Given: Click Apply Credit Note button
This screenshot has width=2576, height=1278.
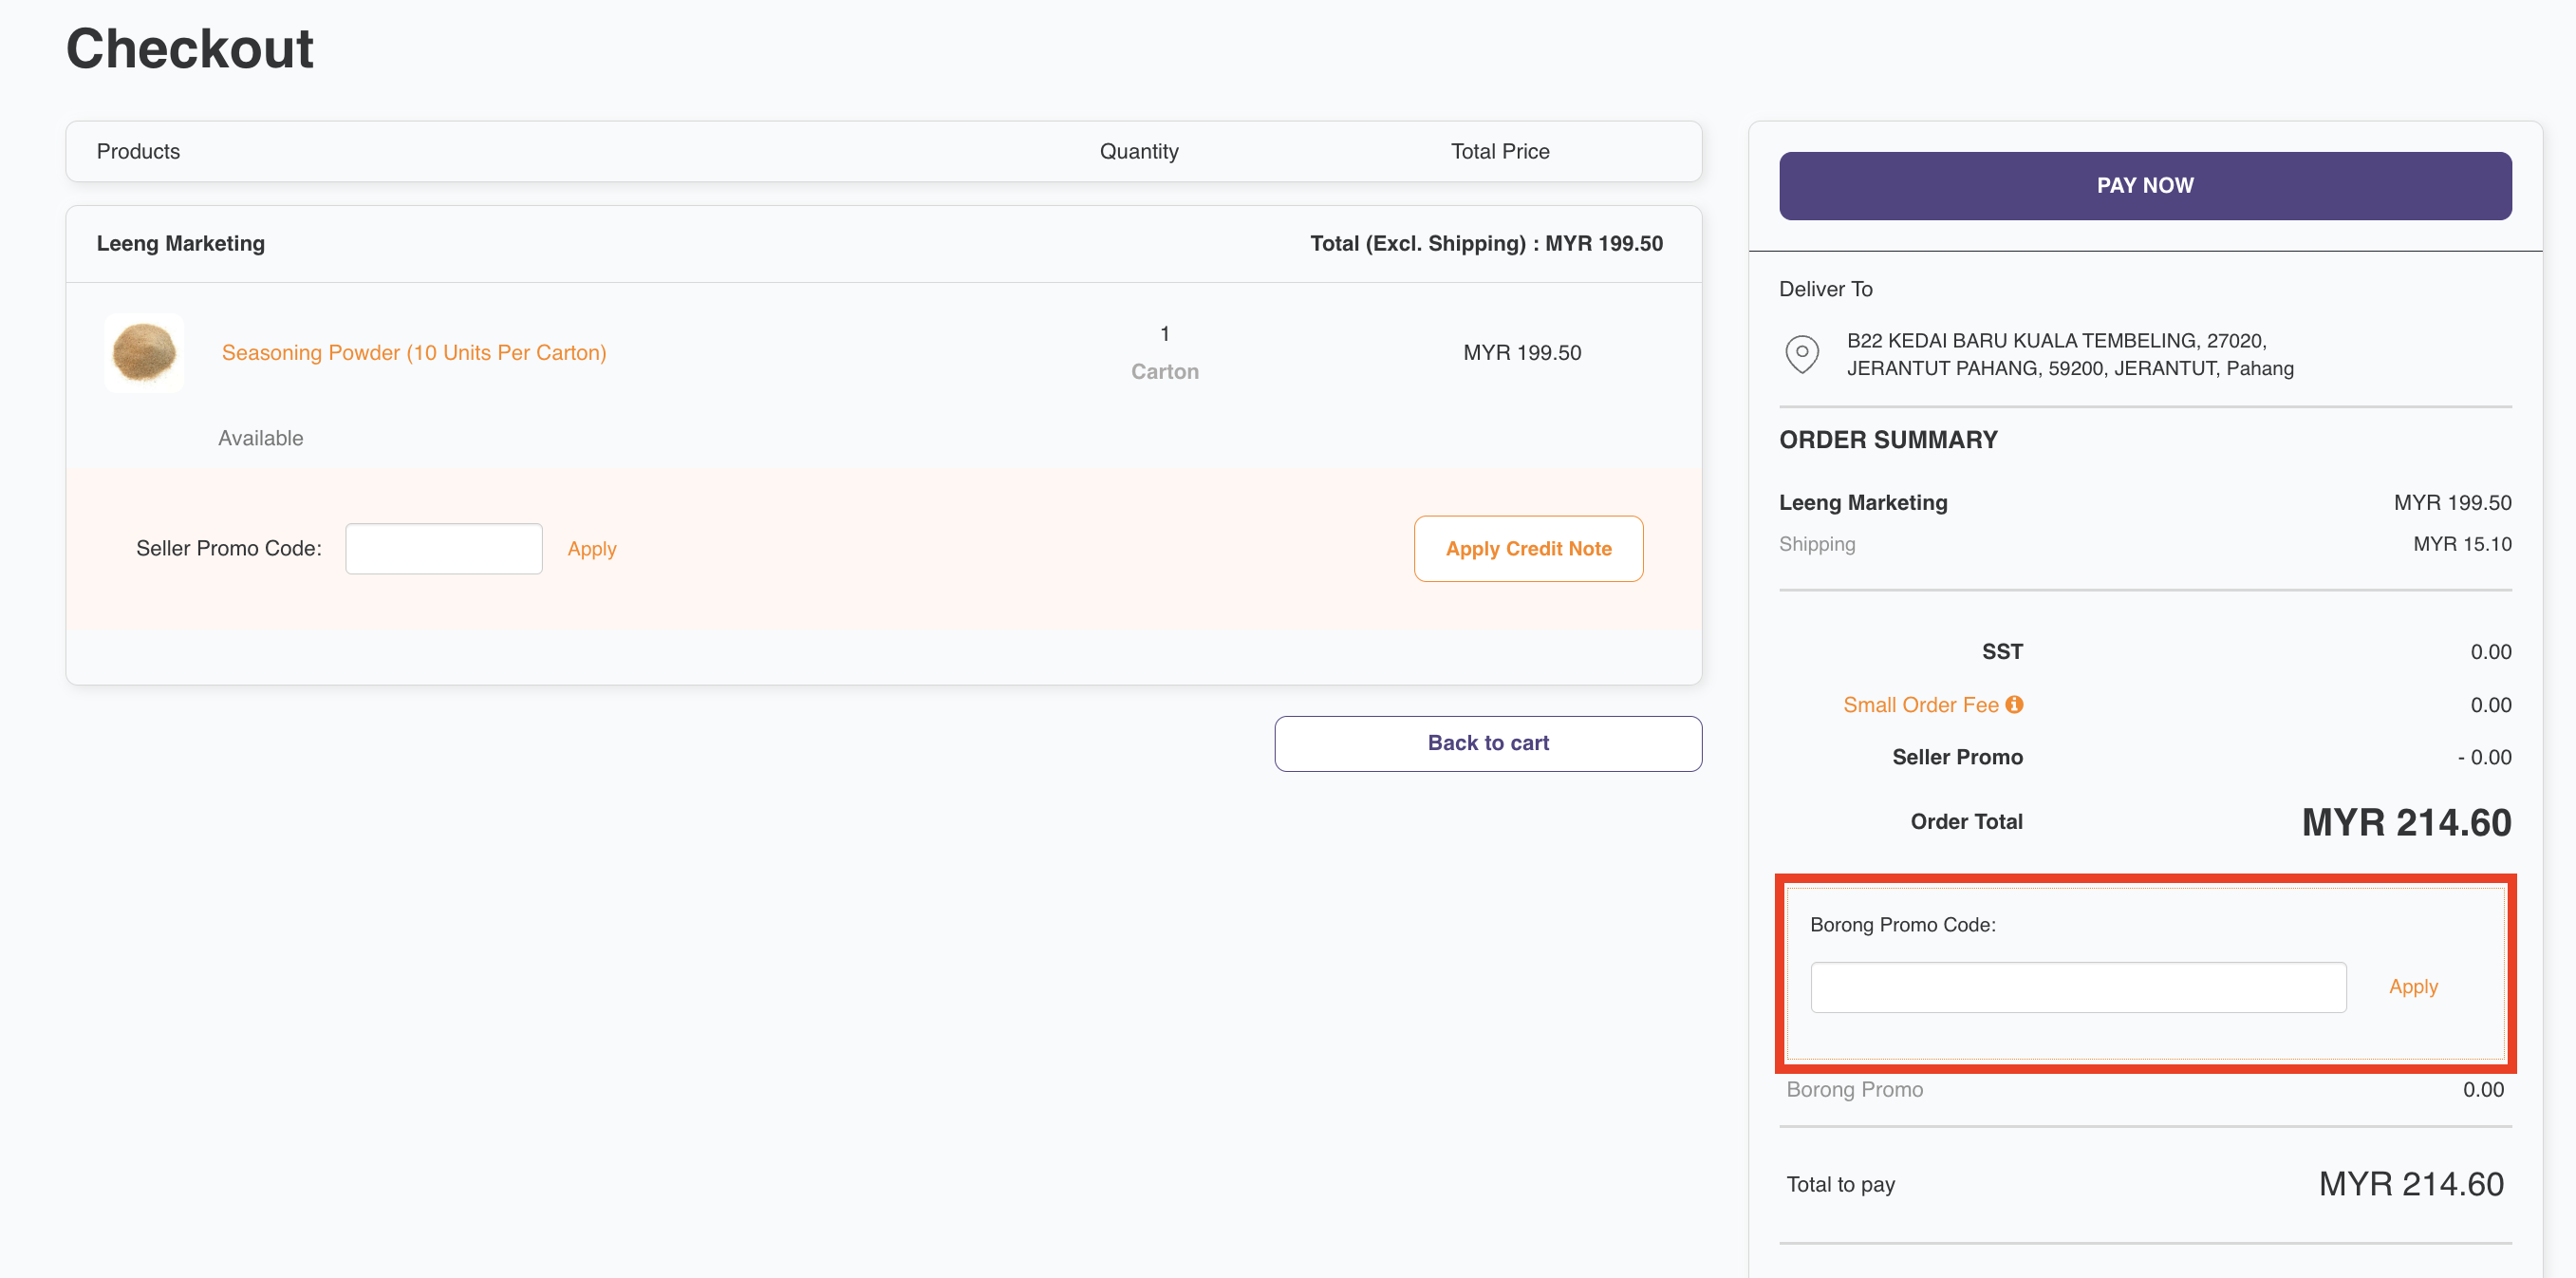Looking at the screenshot, I should click(1527, 548).
